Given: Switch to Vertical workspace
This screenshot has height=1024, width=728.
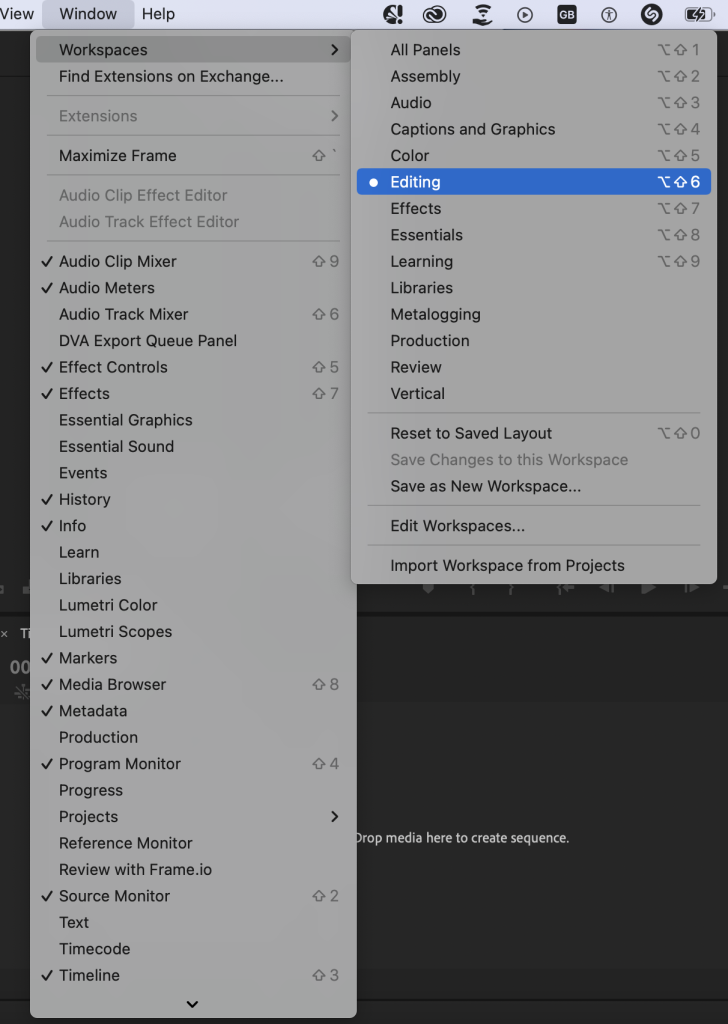Looking at the screenshot, I should point(533,393).
